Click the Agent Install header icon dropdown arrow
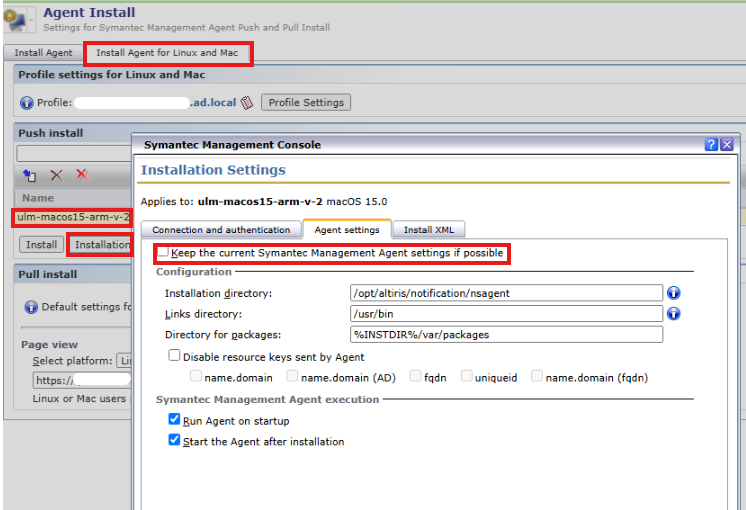The width and height of the screenshot is (746, 510). pos(32,20)
